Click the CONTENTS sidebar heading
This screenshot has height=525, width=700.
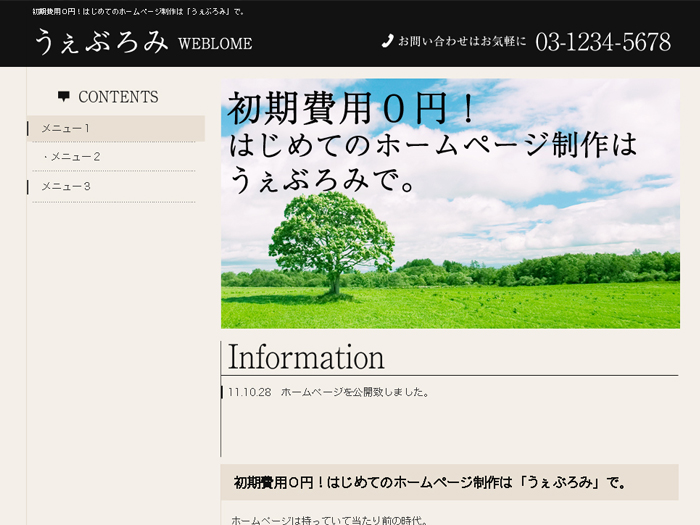[118, 97]
